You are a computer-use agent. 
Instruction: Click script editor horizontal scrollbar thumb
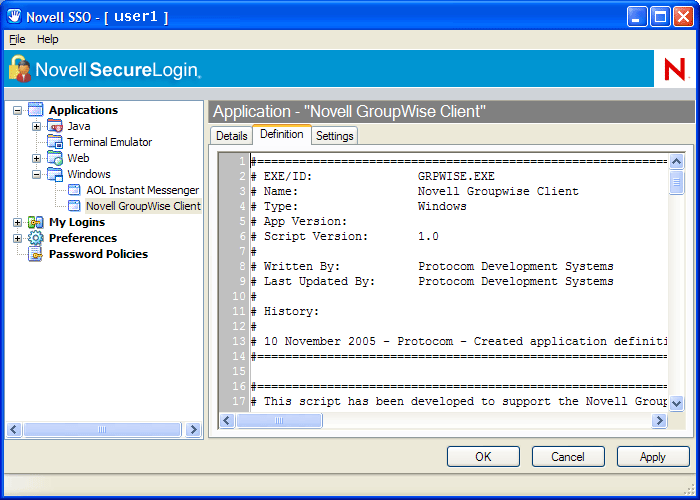[x=279, y=421]
